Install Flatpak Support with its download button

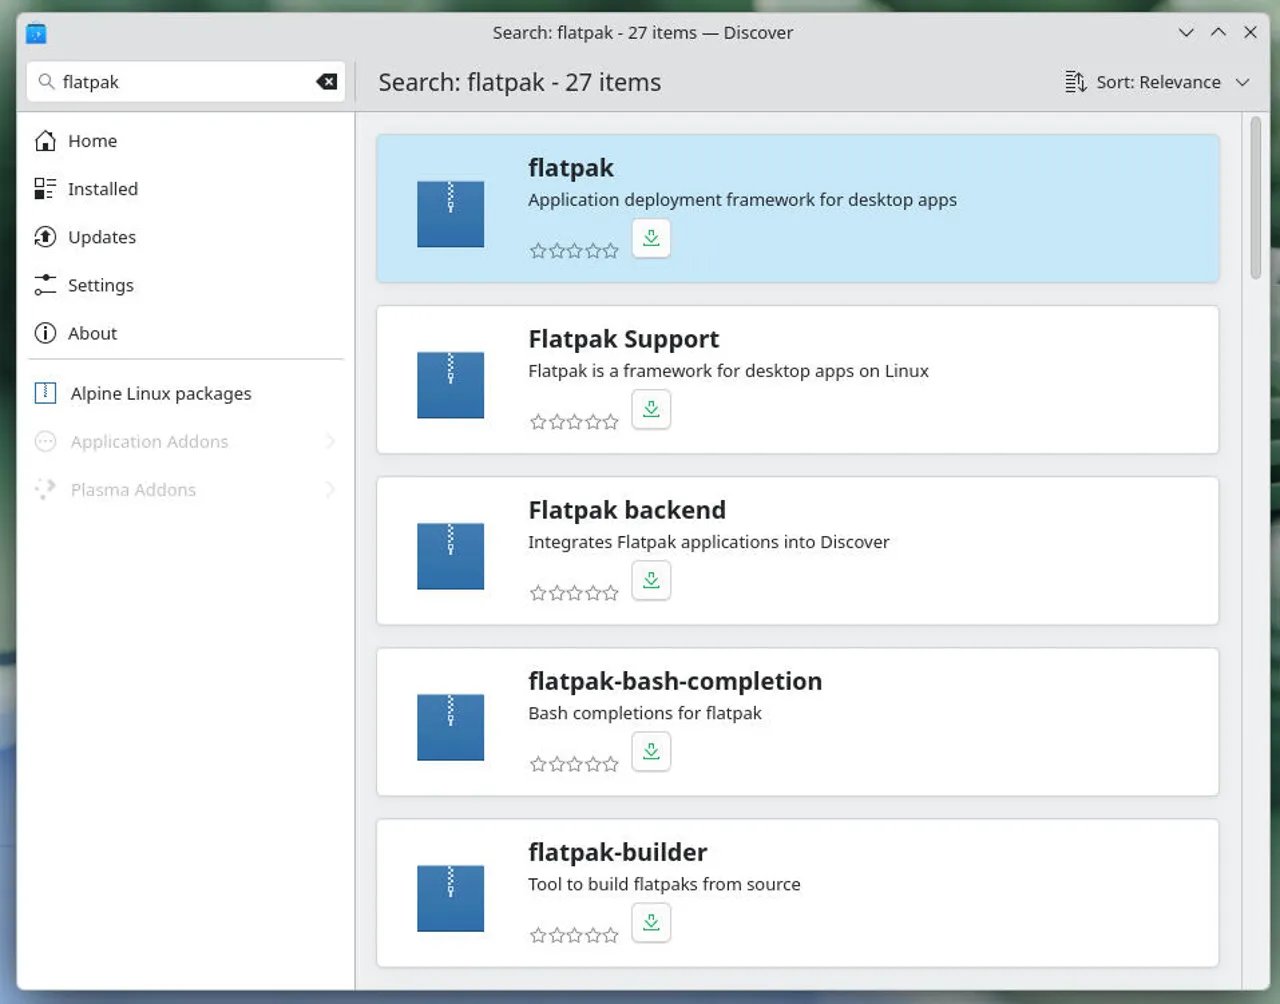[651, 409]
